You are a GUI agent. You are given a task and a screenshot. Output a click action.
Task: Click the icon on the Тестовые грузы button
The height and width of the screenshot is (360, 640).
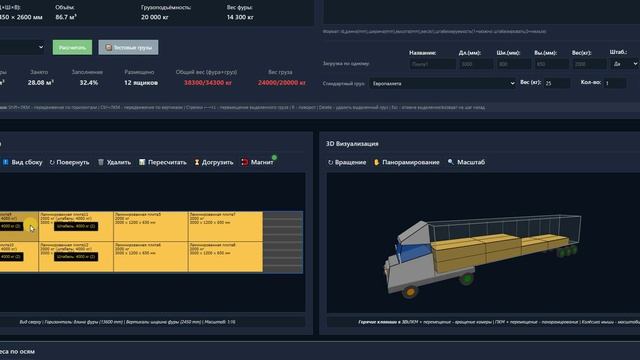[109, 47]
